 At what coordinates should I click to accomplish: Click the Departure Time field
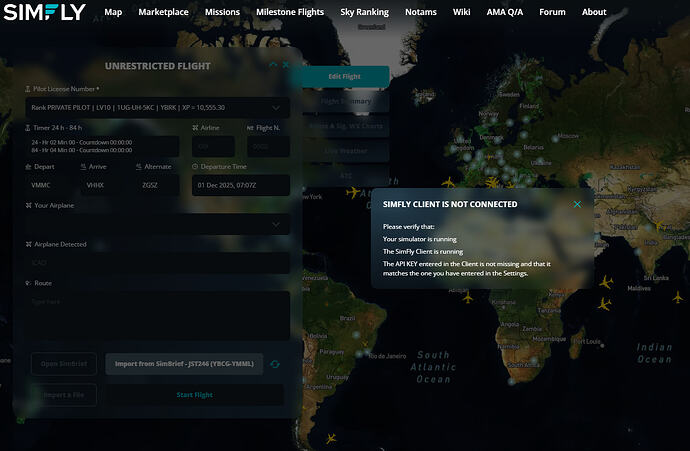point(240,186)
